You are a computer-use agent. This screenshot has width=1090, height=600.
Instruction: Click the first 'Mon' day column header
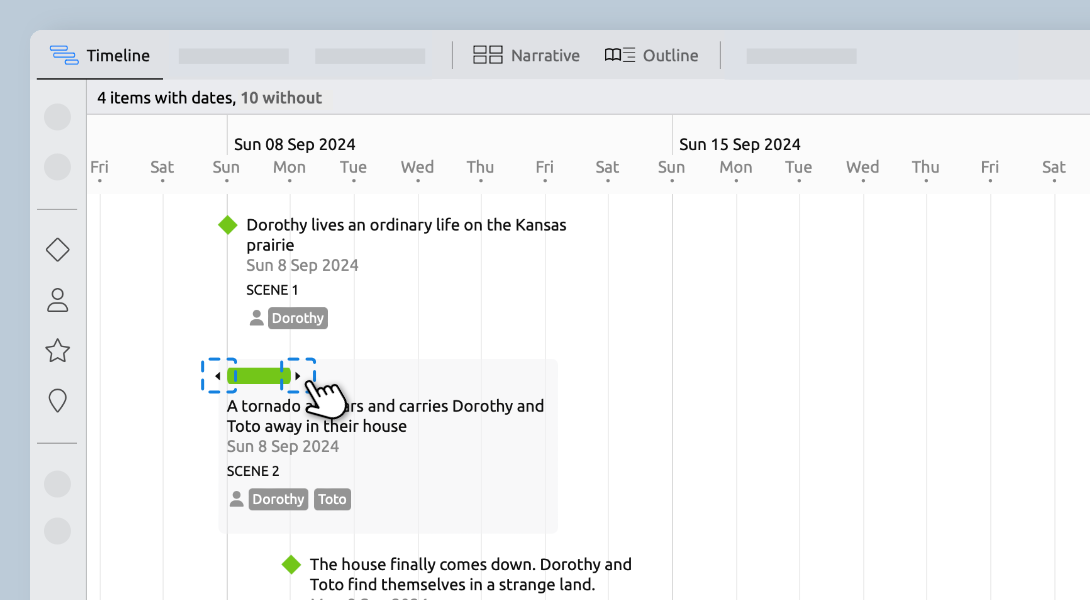[x=289, y=168]
